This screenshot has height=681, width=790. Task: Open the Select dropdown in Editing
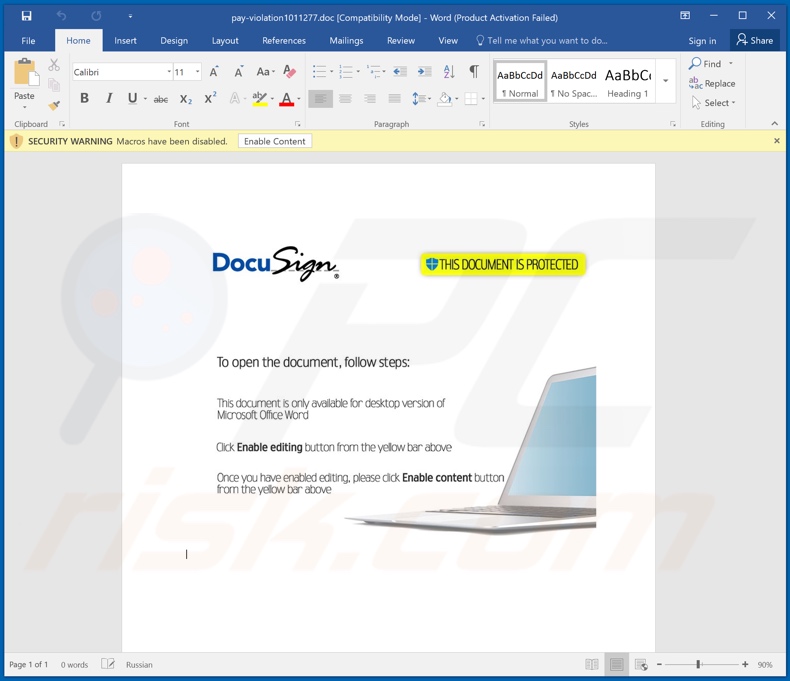[713, 103]
